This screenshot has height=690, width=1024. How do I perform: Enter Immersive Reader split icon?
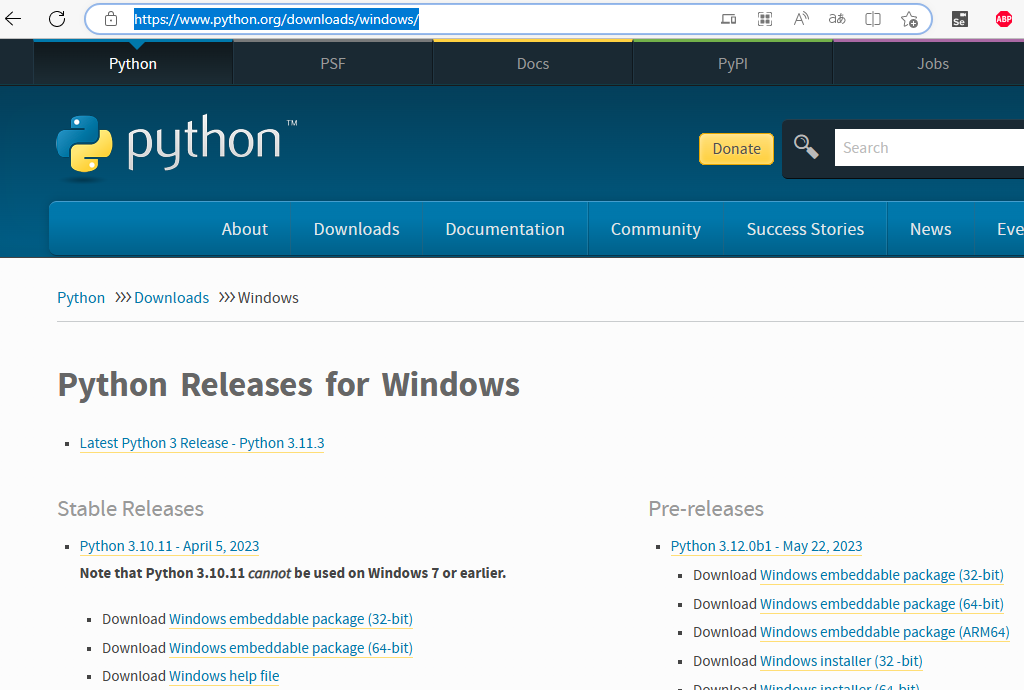(872, 19)
